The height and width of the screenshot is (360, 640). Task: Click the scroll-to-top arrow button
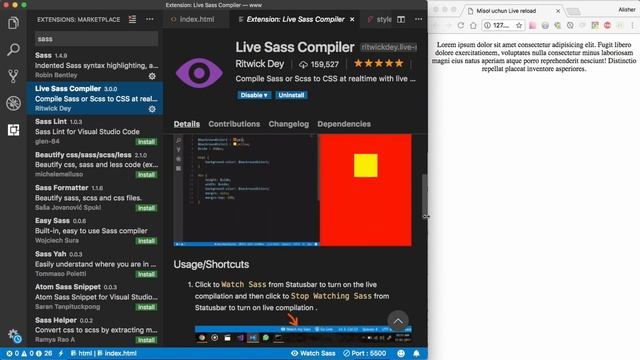click(x=398, y=321)
